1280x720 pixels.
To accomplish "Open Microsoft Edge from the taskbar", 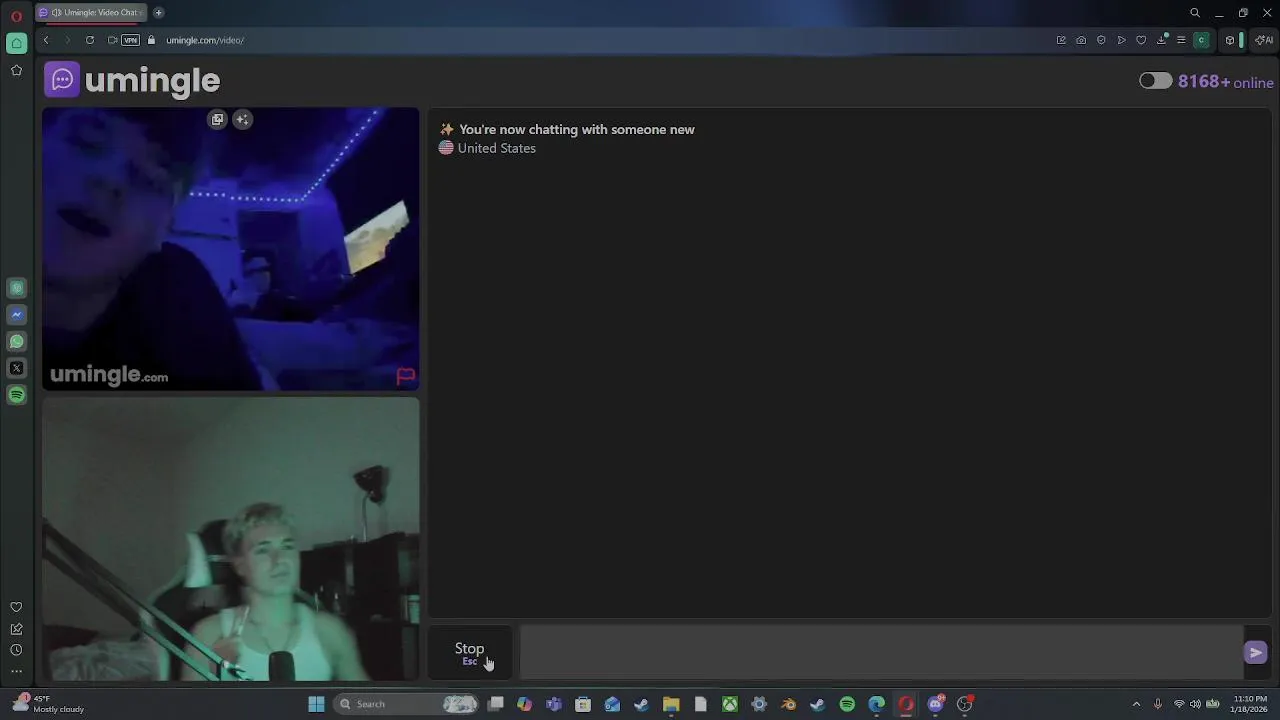I will [x=876, y=704].
